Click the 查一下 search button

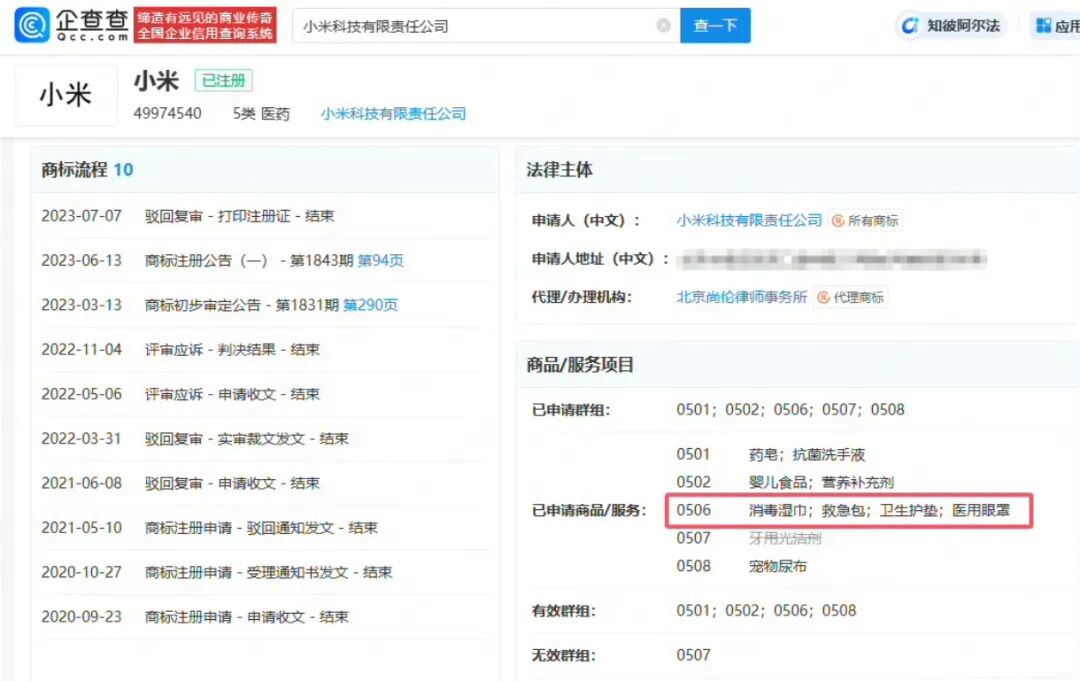click(x=715, y=25)
